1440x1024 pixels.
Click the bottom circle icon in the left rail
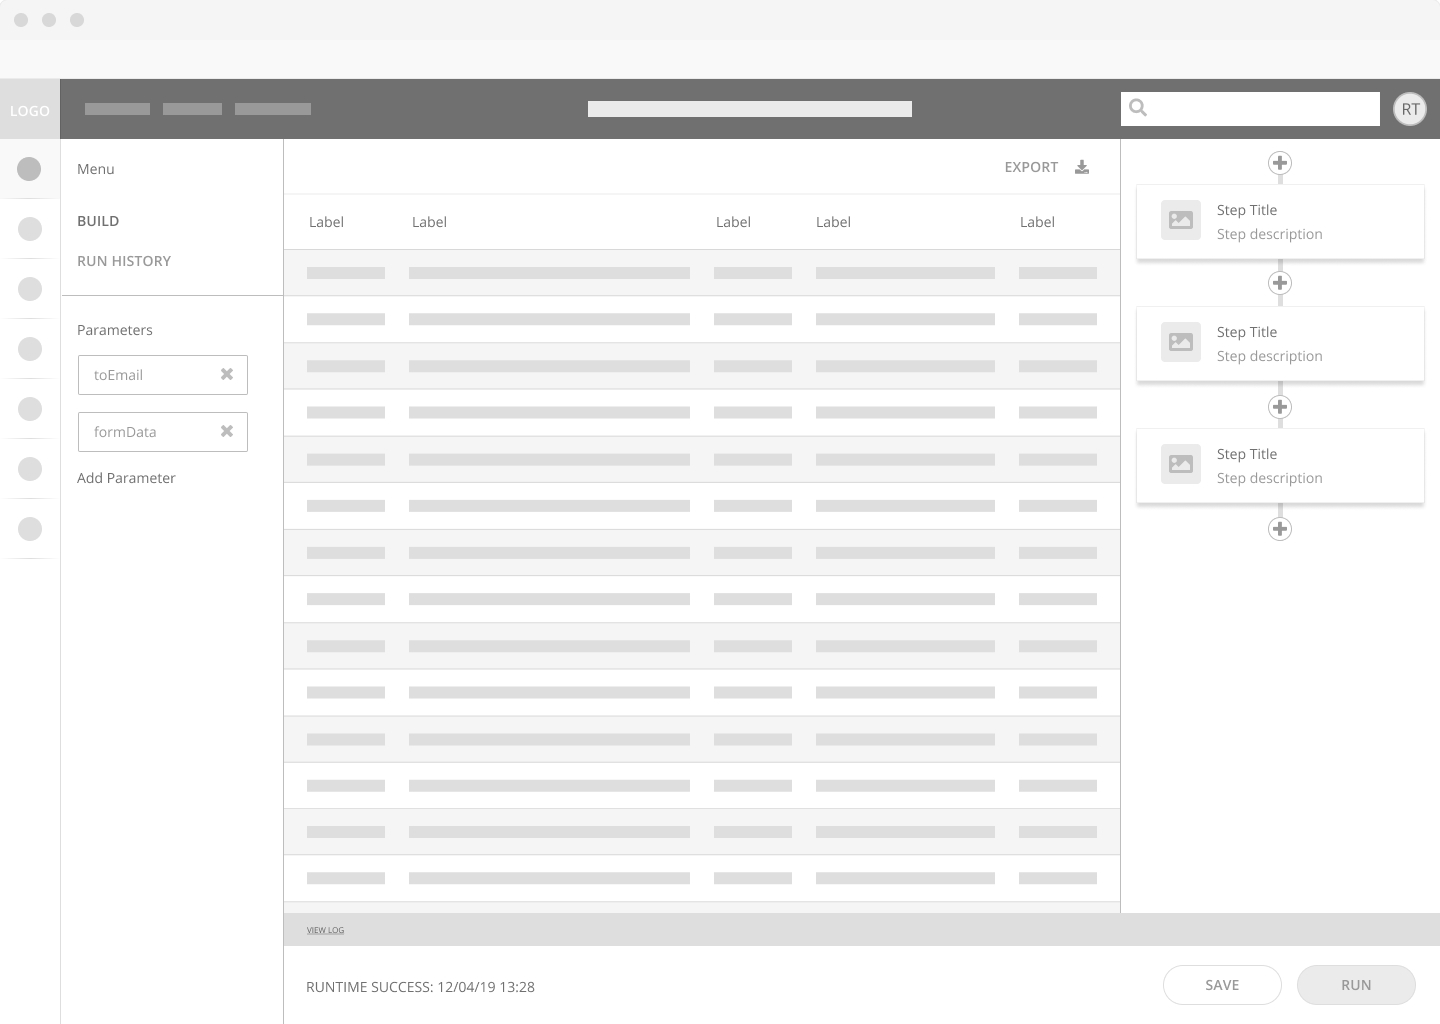coord(29,529)
